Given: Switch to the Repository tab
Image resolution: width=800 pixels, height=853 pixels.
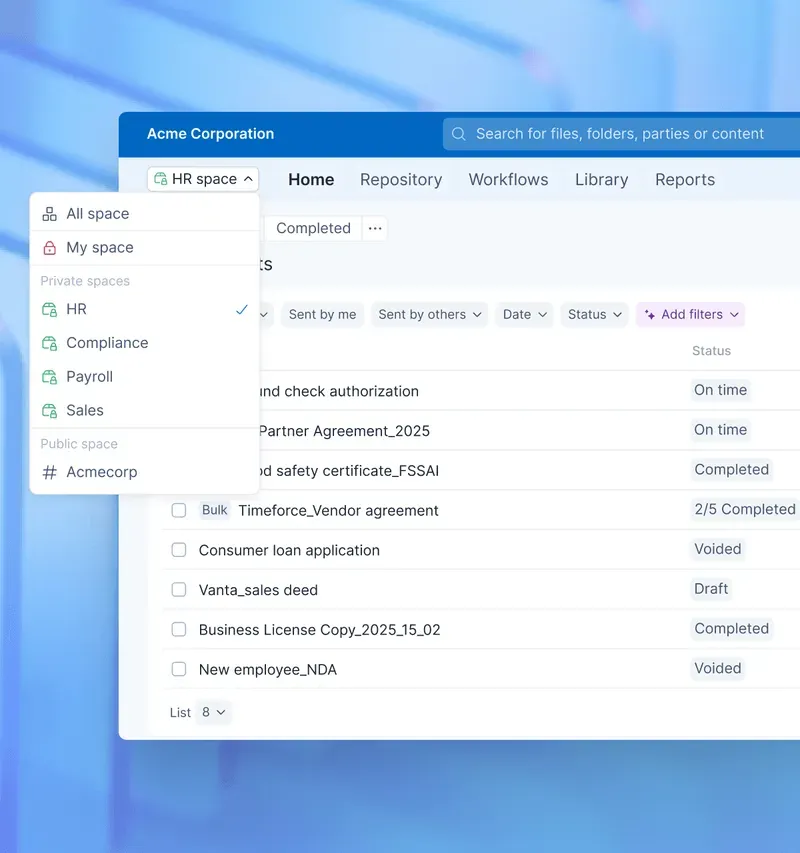Looking at the screenshot, I should [401, 179].
